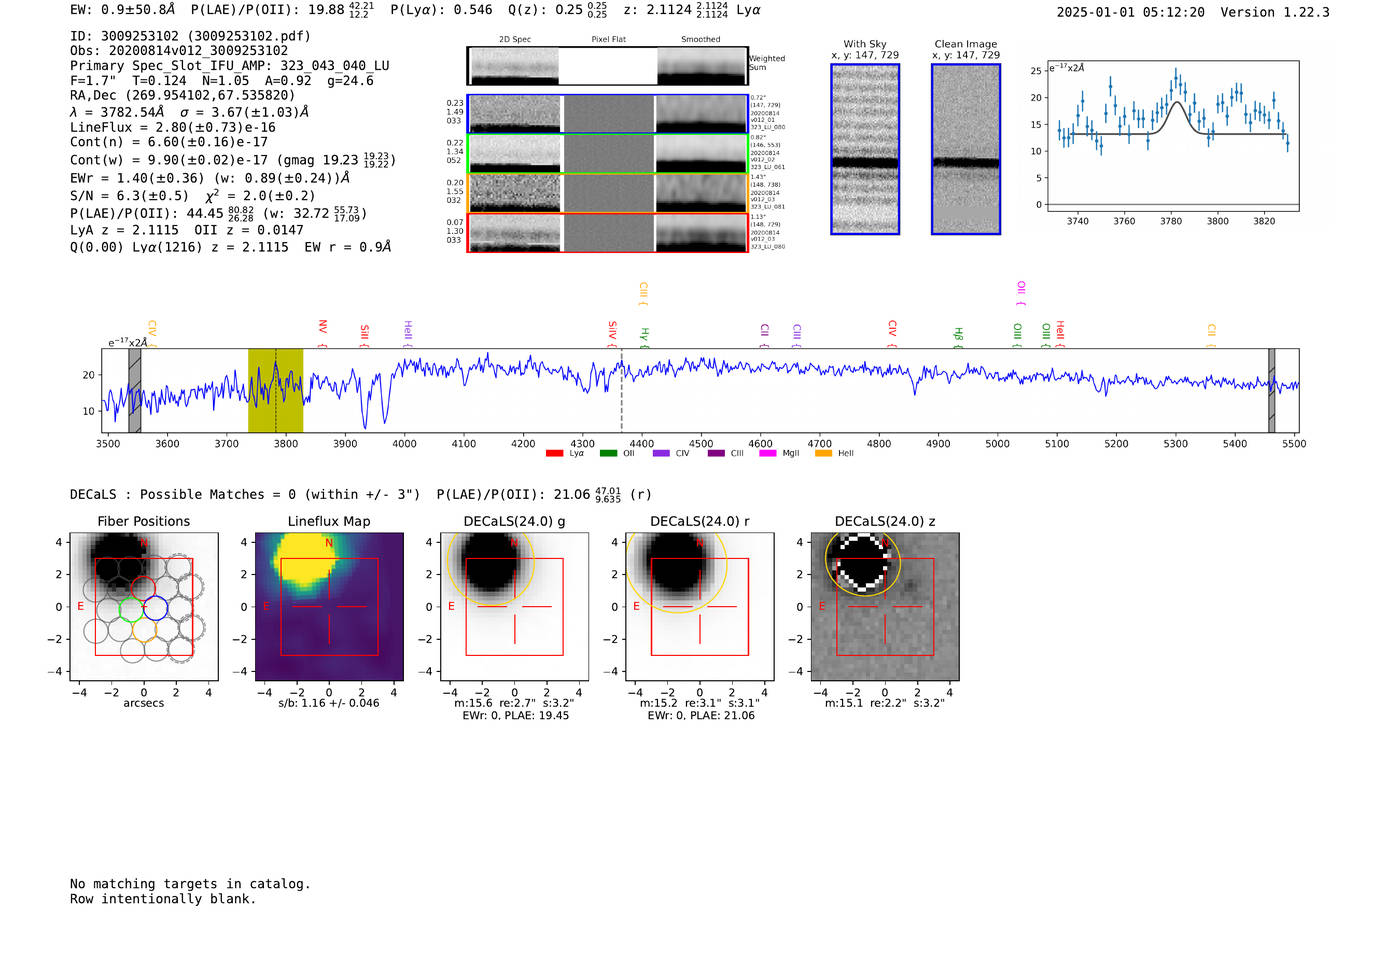
Task: Open the Weighted Sum 2D spec thumbnail
Action: pyautogui.click(x=514, y=66)
